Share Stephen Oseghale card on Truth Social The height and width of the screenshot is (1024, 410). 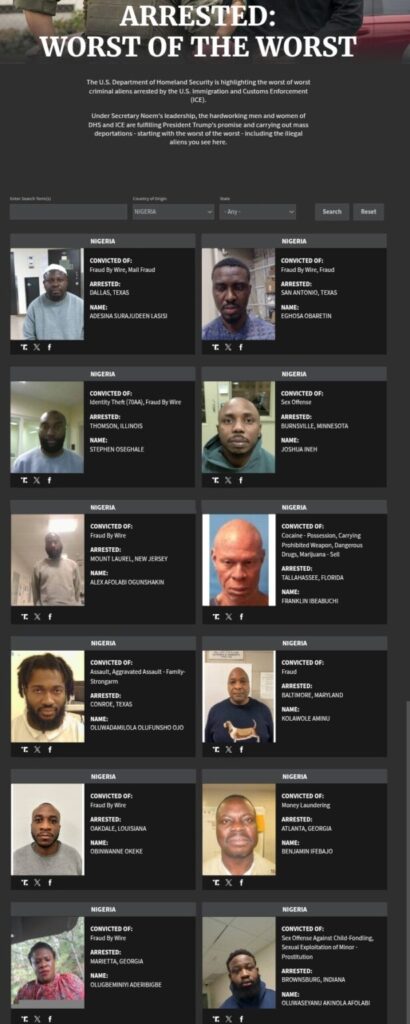[24, 480]
